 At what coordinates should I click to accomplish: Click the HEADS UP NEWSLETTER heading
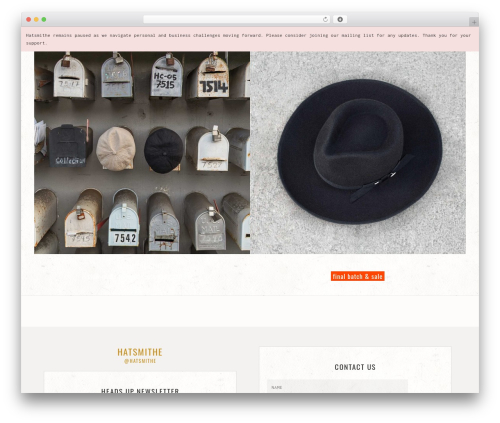tap(140, 390)
